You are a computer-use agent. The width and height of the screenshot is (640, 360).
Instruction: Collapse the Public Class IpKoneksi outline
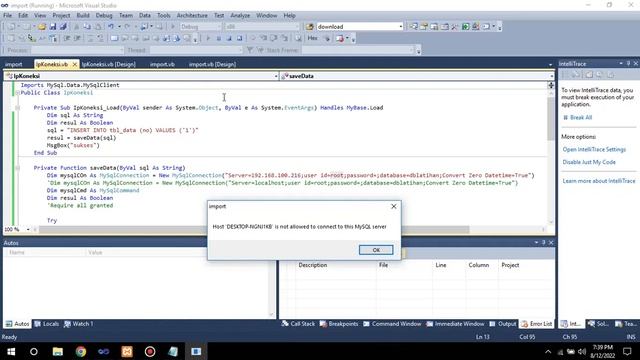(x=18, y=93)
